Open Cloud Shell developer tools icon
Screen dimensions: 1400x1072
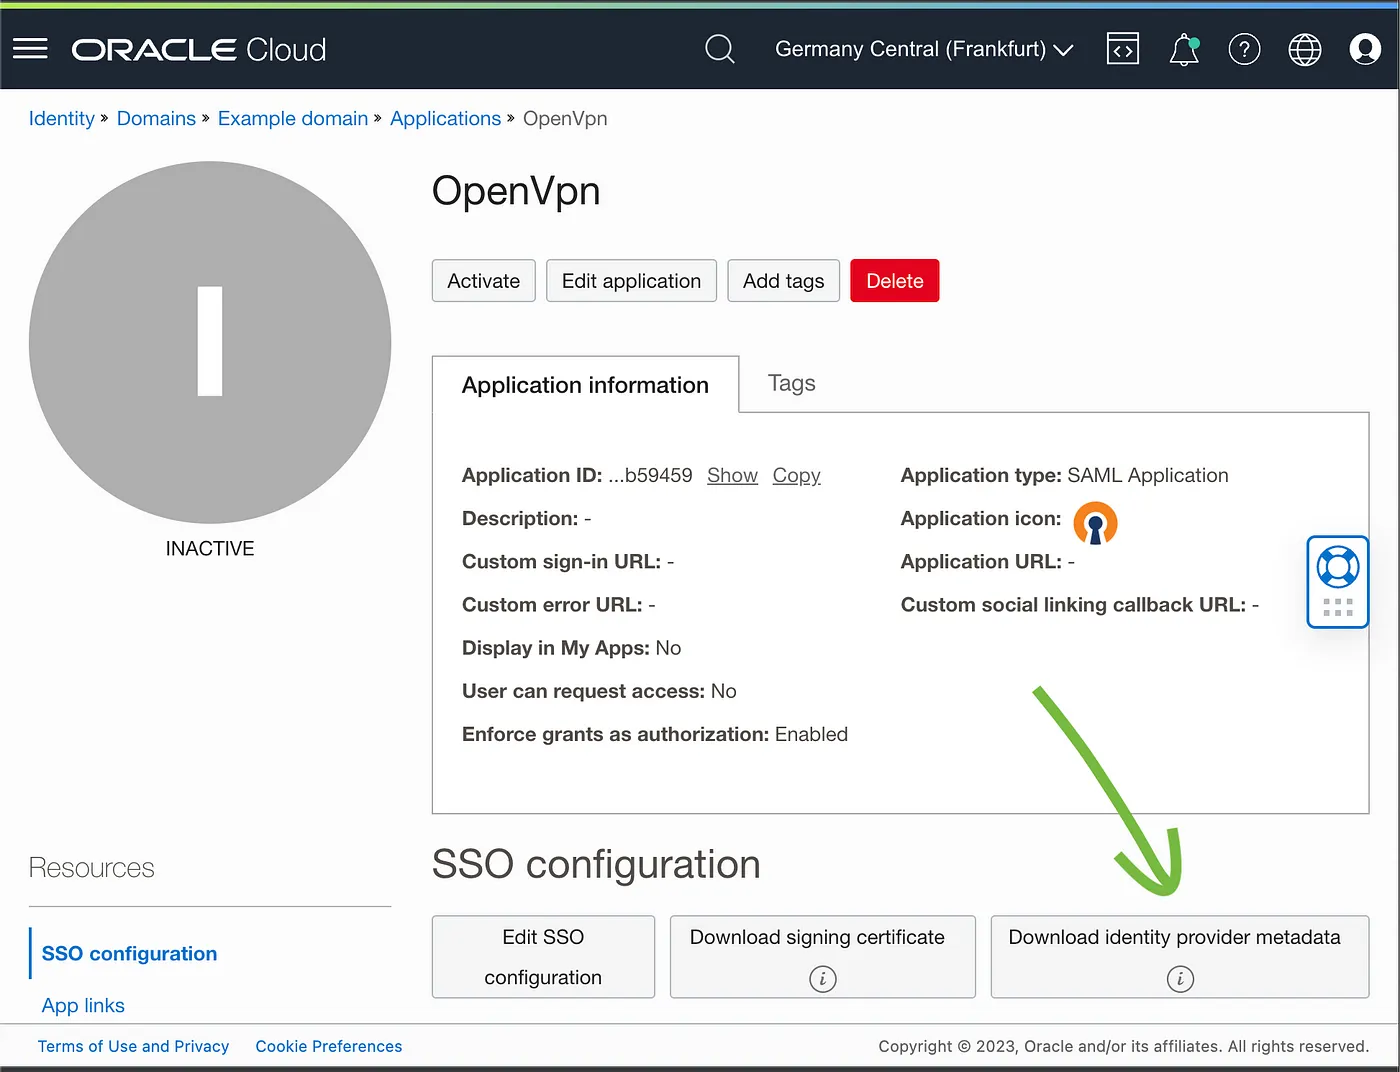tap(1122, 49)
